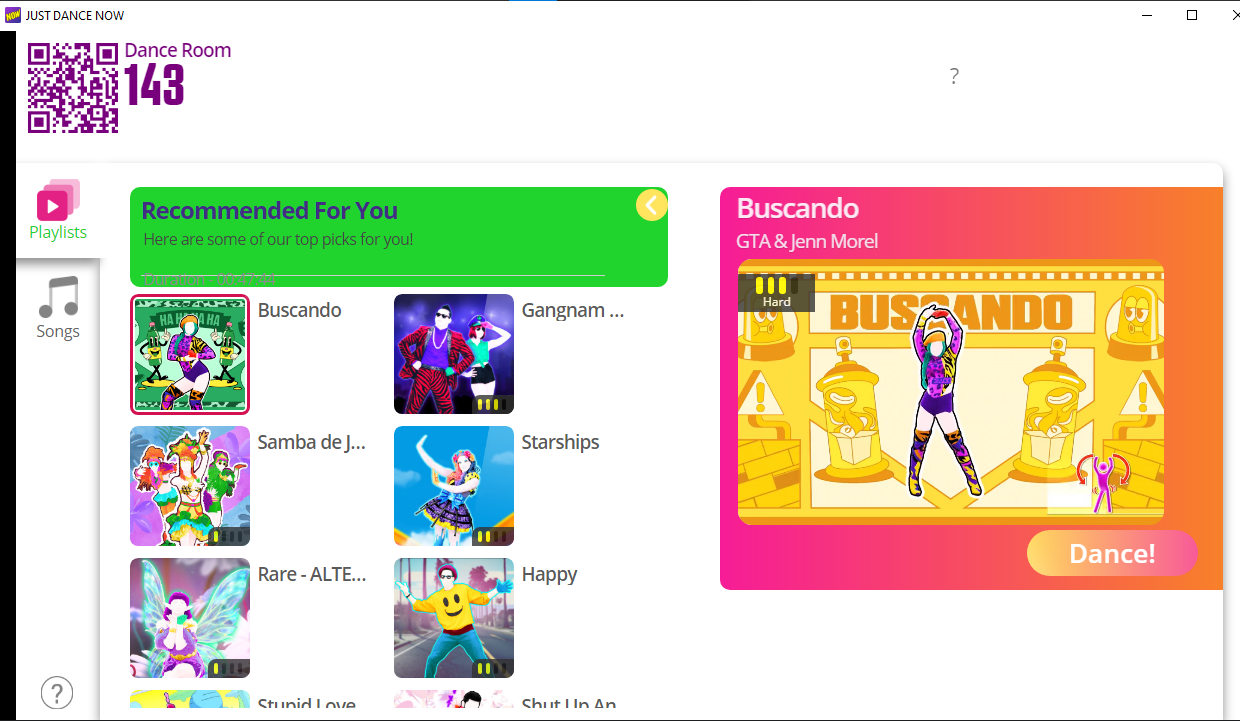Maximize the Just Dance Now window
The height and width of the screenshot is (721, 1240).
click(x=1192, y=15)
